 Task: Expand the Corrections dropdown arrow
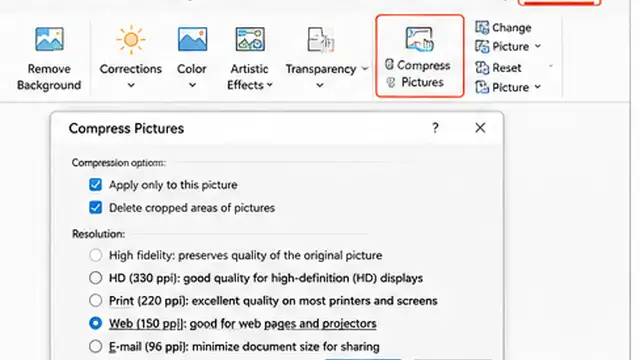tap(131, 85)
